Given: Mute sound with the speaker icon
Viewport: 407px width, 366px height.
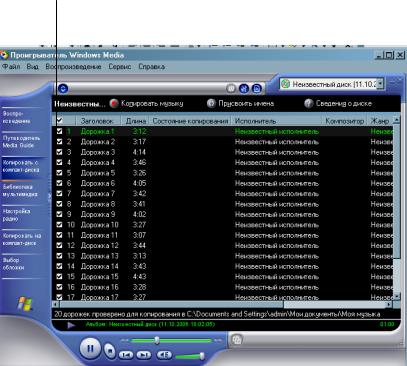Looking at the screenshot, I should [164, 355].
